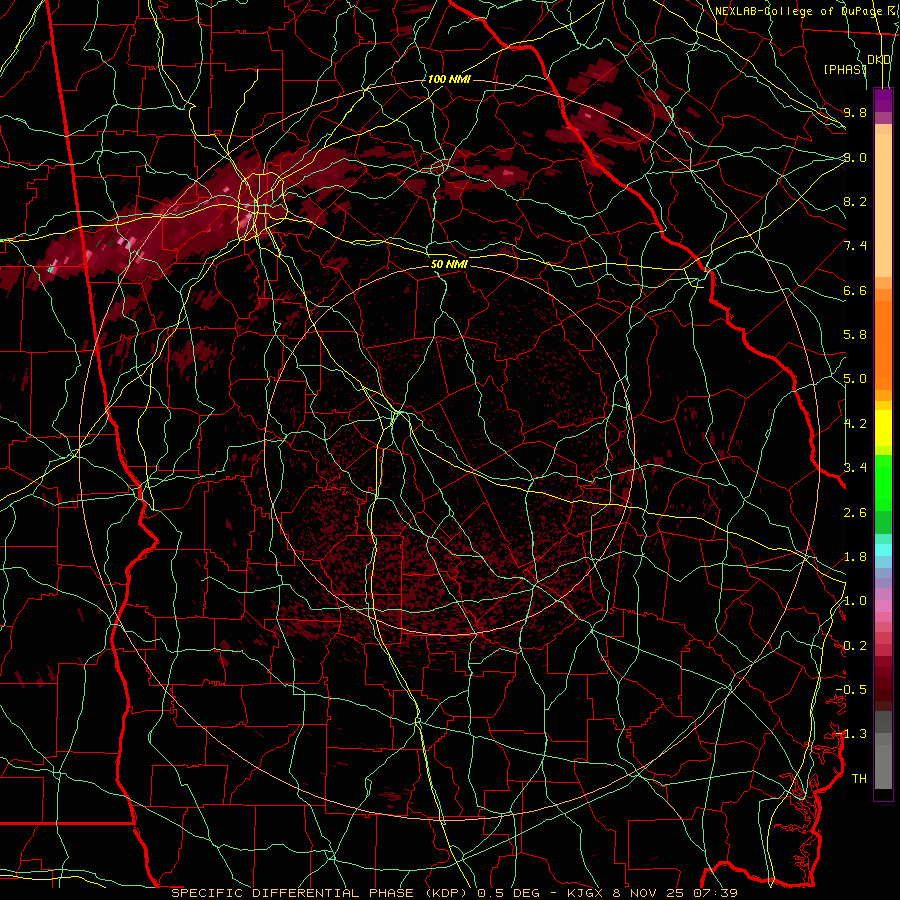Click the "9.0" color scale value
Screen dimensions: 900x900
tap(855, 157)
